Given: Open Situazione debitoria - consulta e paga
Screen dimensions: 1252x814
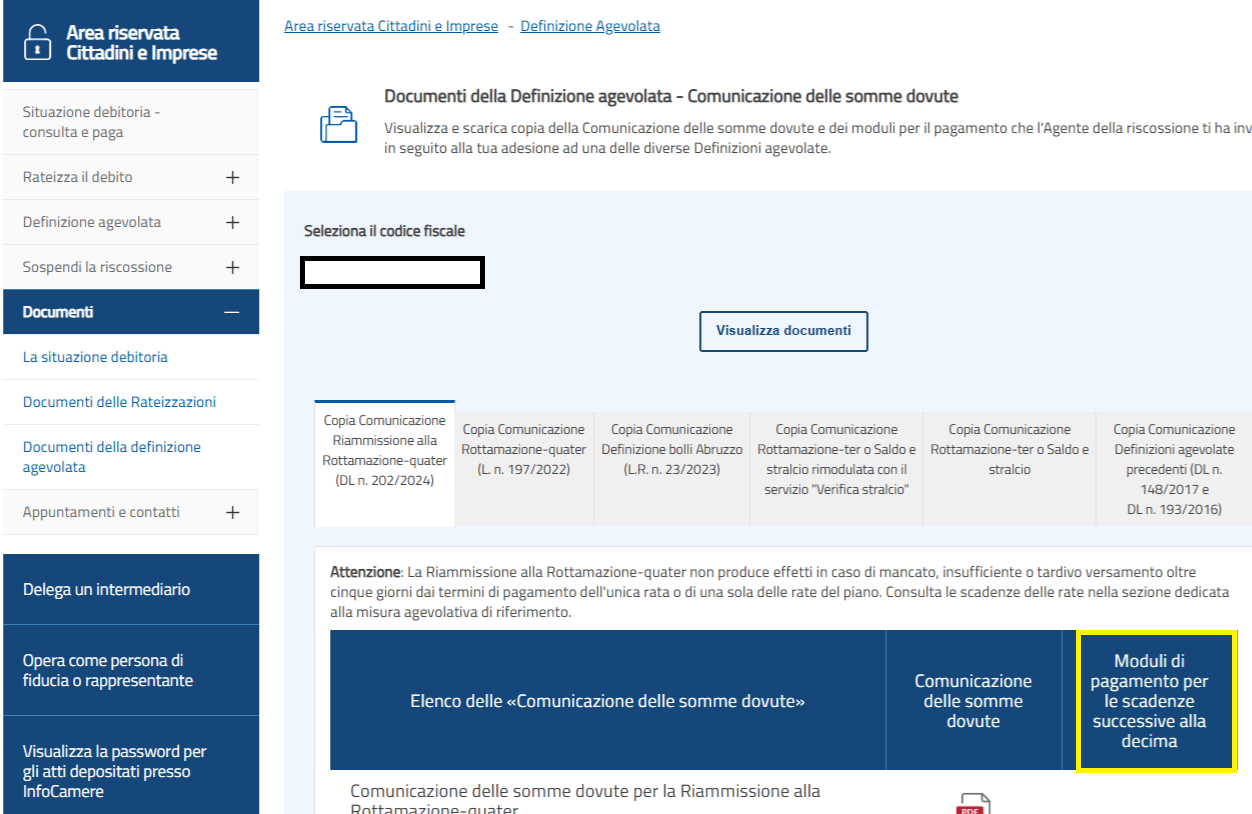Looking at the screenshot, I should 92,122.
